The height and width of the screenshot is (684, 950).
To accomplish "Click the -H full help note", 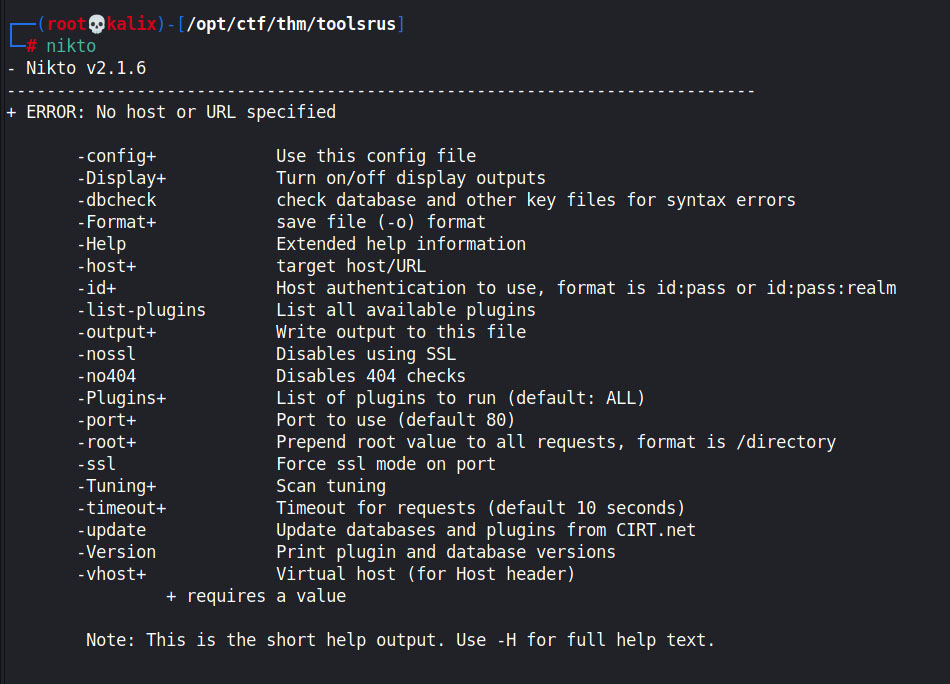I will [x=400, y=640].
